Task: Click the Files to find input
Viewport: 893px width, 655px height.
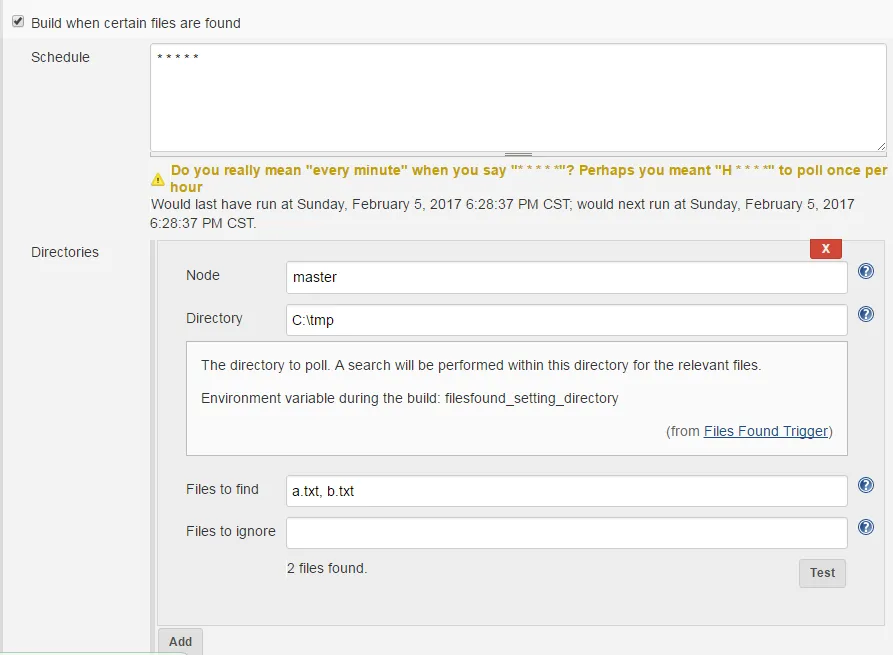Action: click(x=566, y=491)
